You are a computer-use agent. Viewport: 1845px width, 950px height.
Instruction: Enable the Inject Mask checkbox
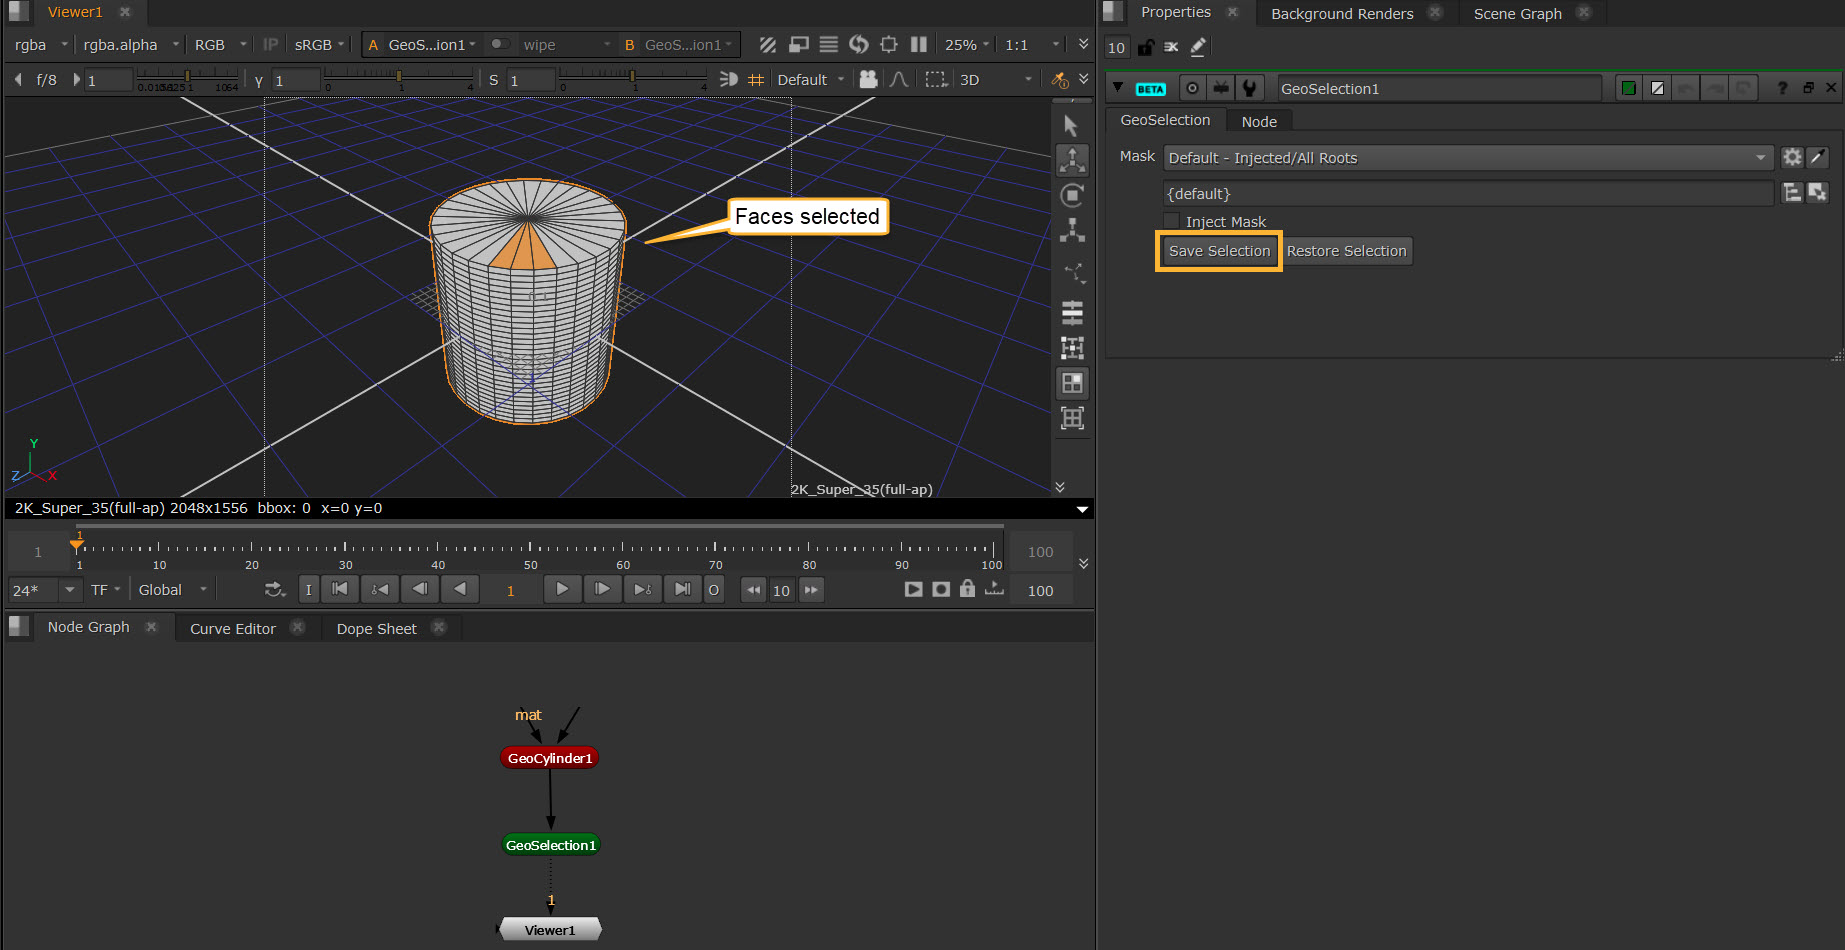point(1172,222)
